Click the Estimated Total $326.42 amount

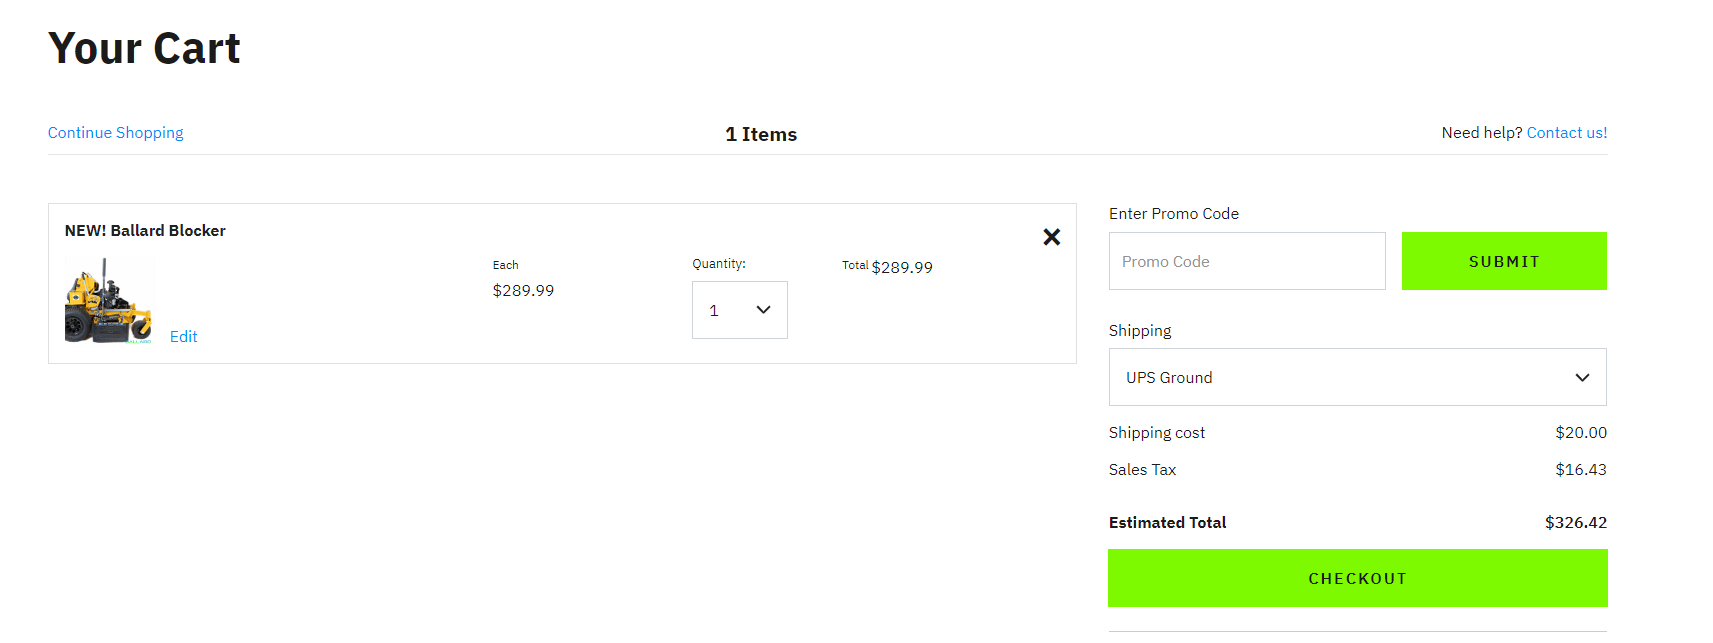(x=1575, y=523)
